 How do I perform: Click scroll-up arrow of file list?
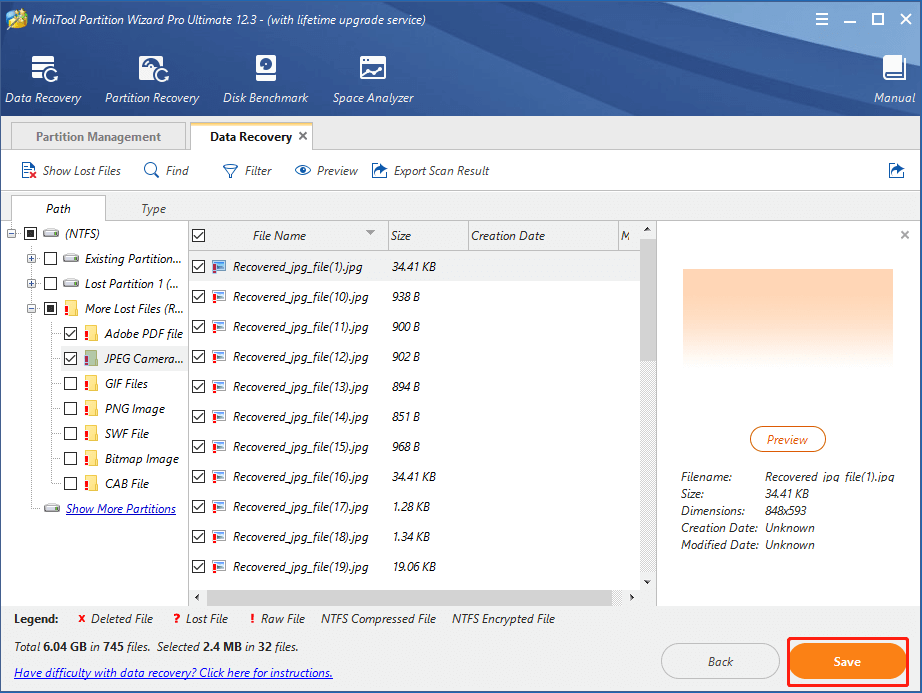[x=647, y=229]
